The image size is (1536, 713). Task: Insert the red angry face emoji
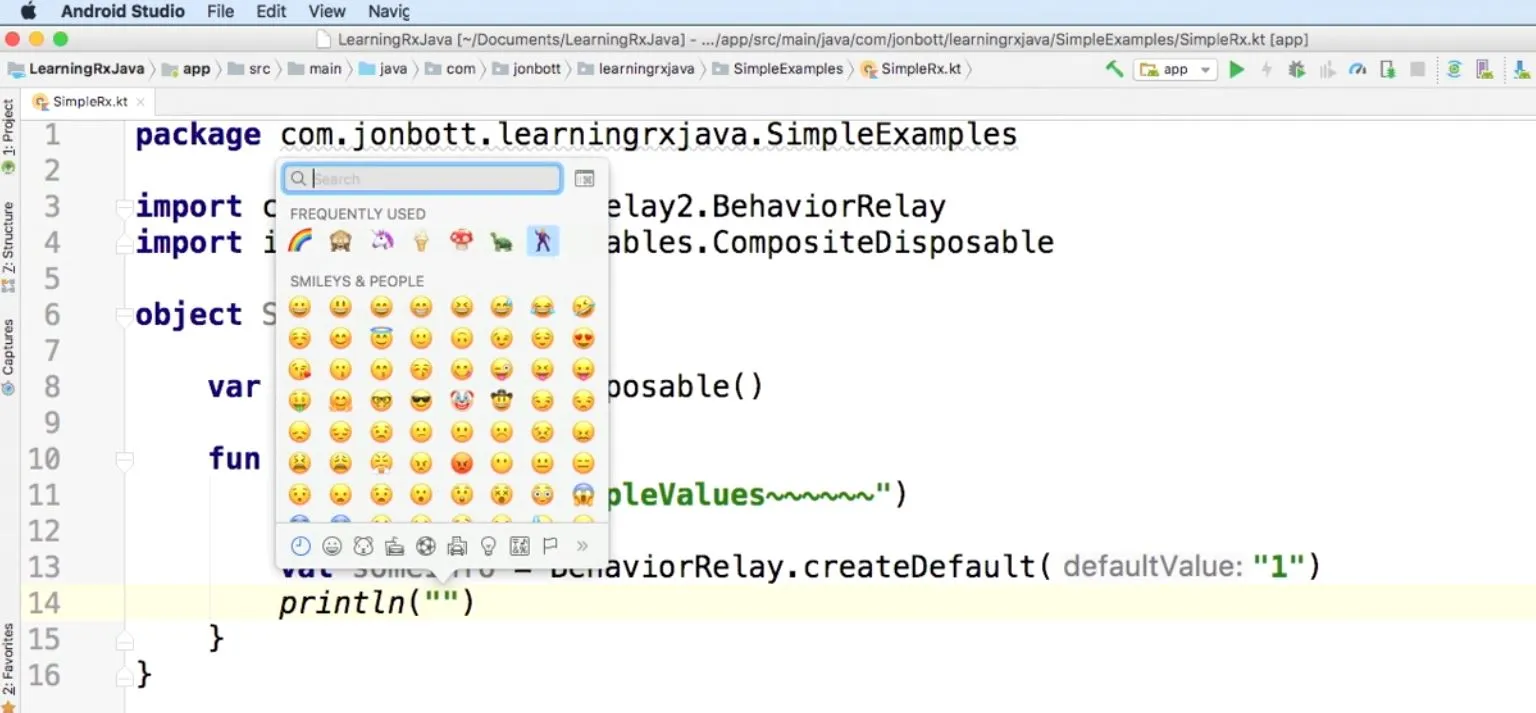(461, 463)
